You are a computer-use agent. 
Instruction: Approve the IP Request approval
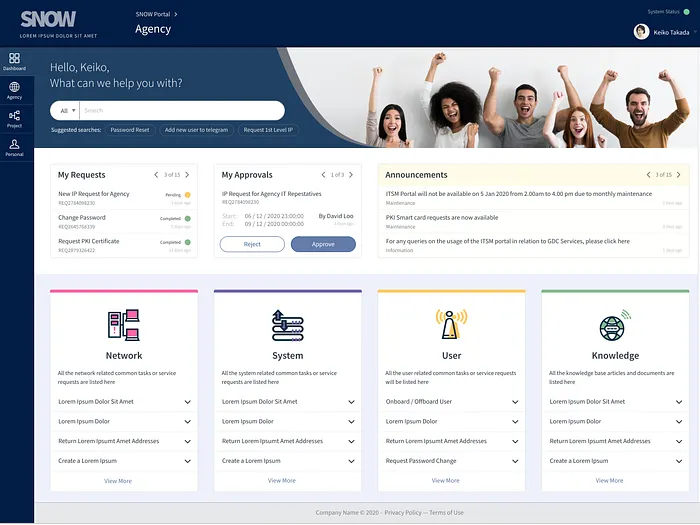pyautogui.click(x=323, y=244)
